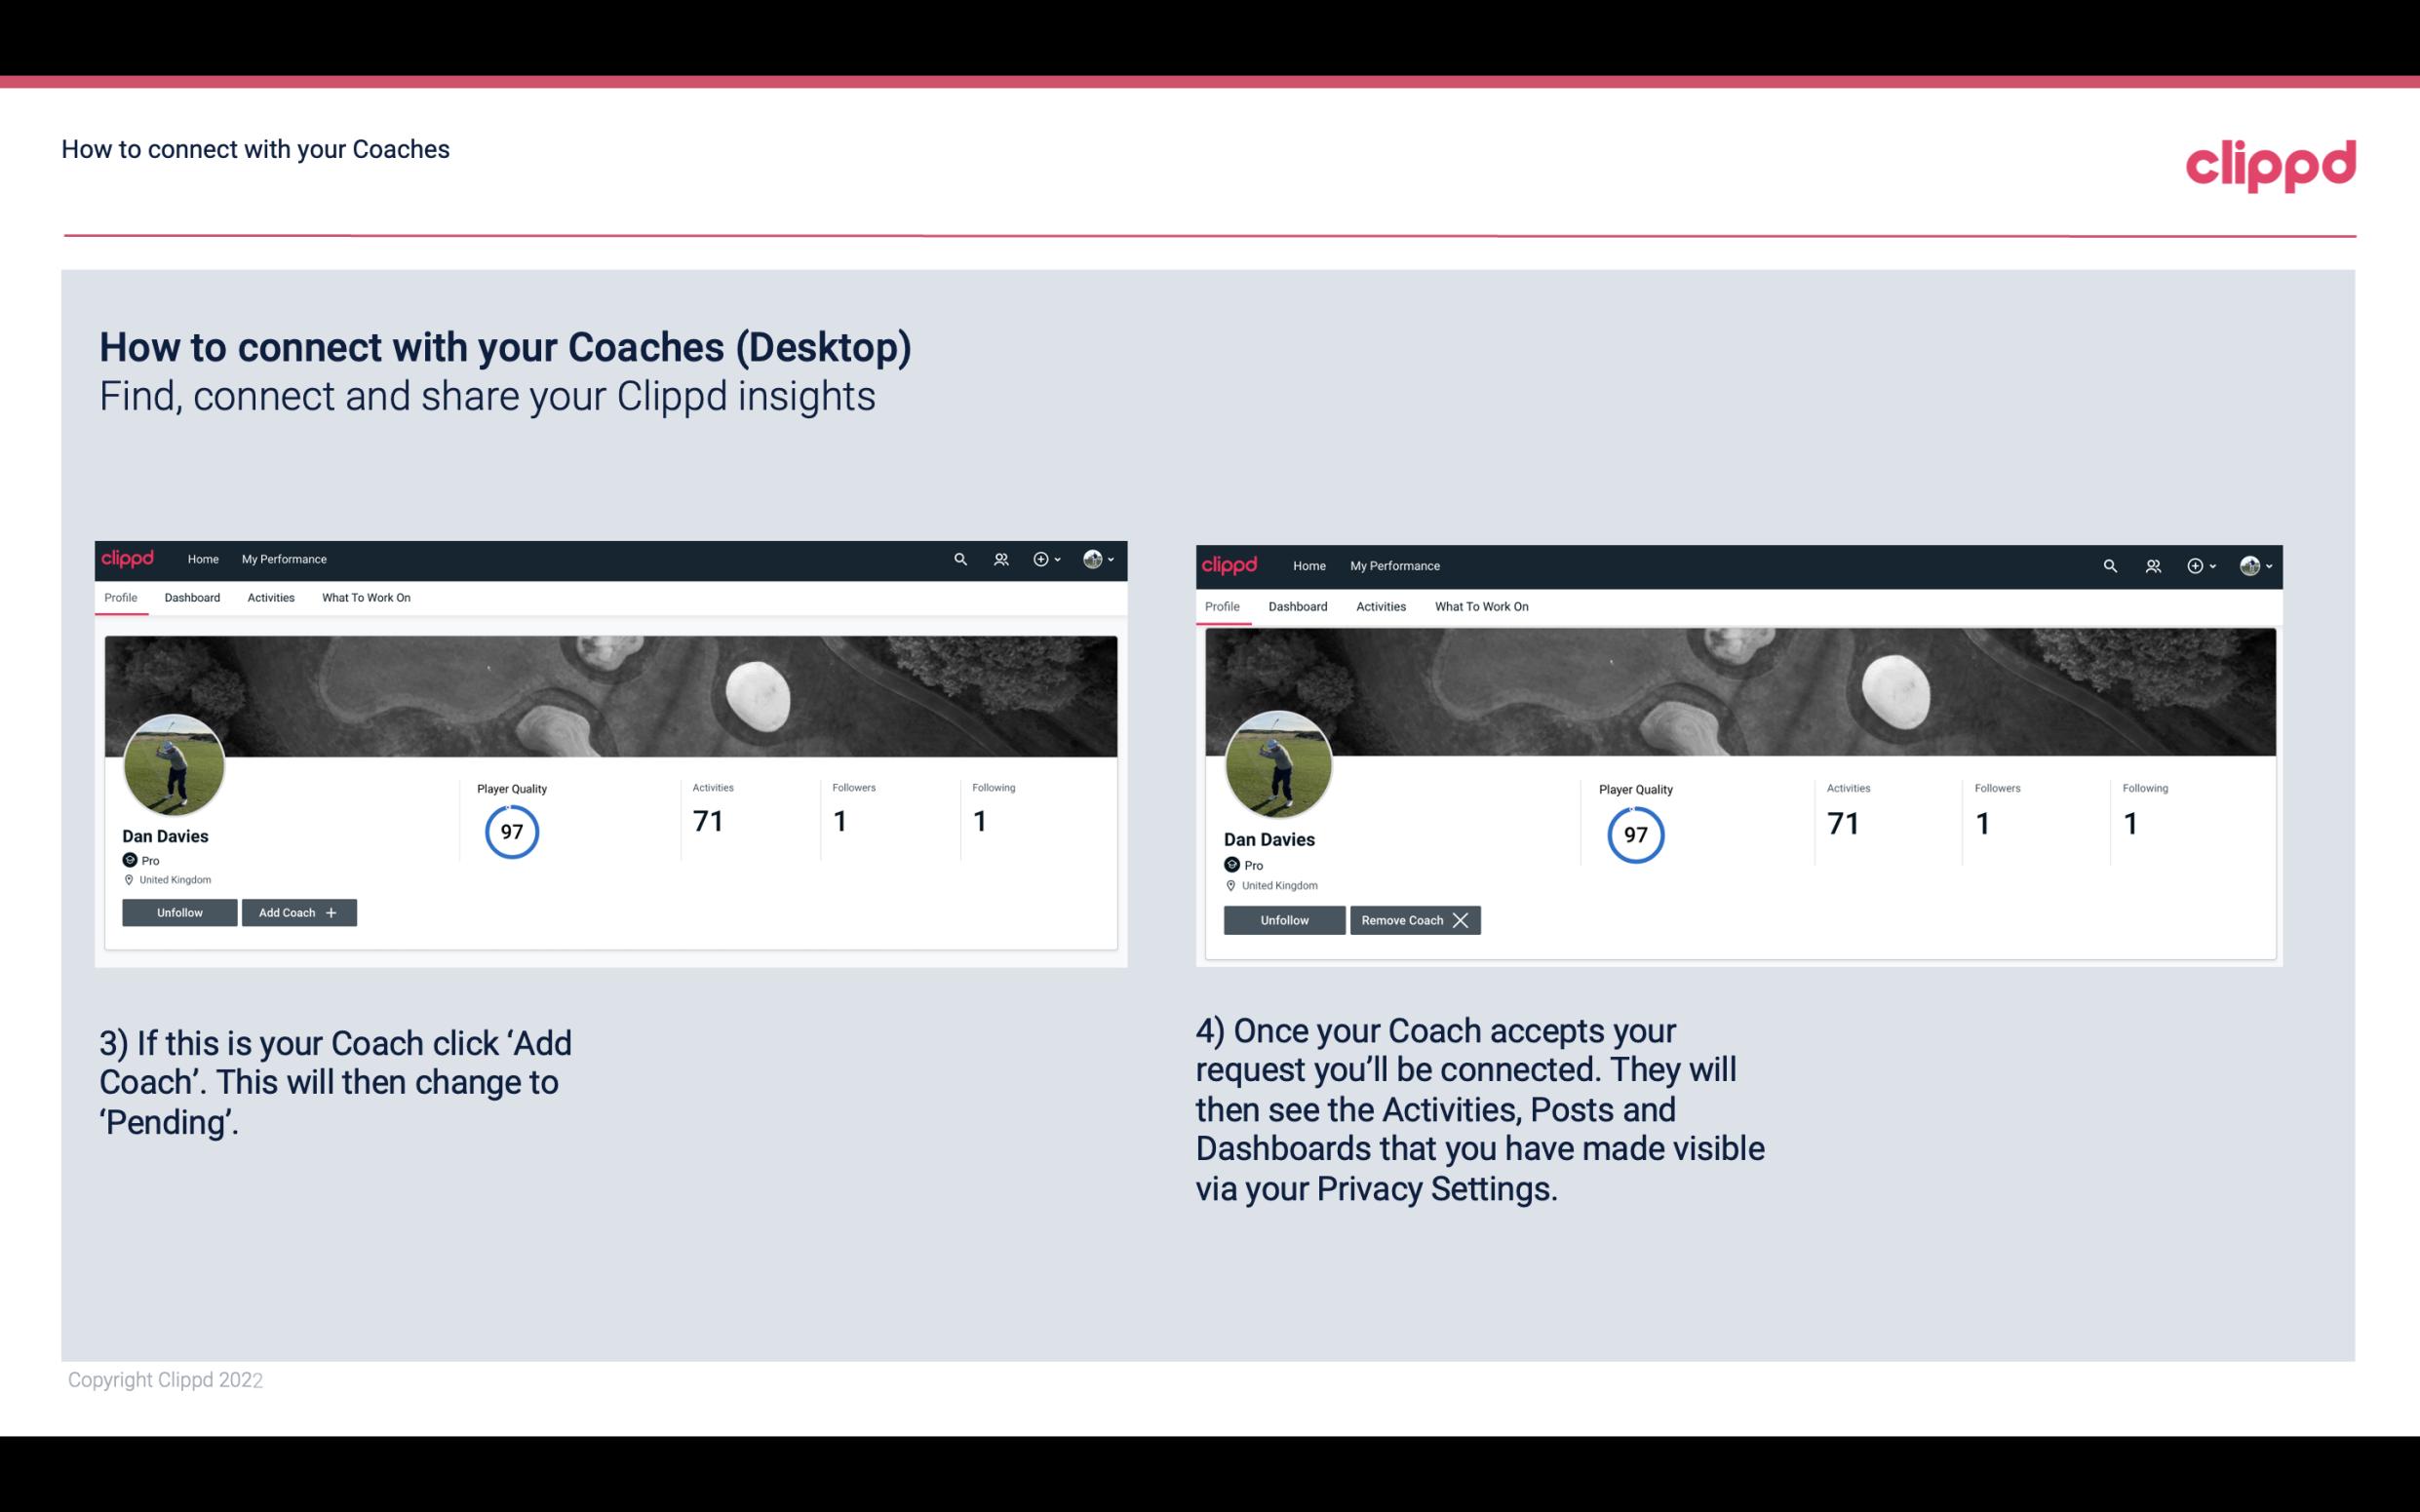Click 'Add Coach' button on left profile
Image resolution: width=2420 pixels, height=1512 pixels.
[296, 911]
